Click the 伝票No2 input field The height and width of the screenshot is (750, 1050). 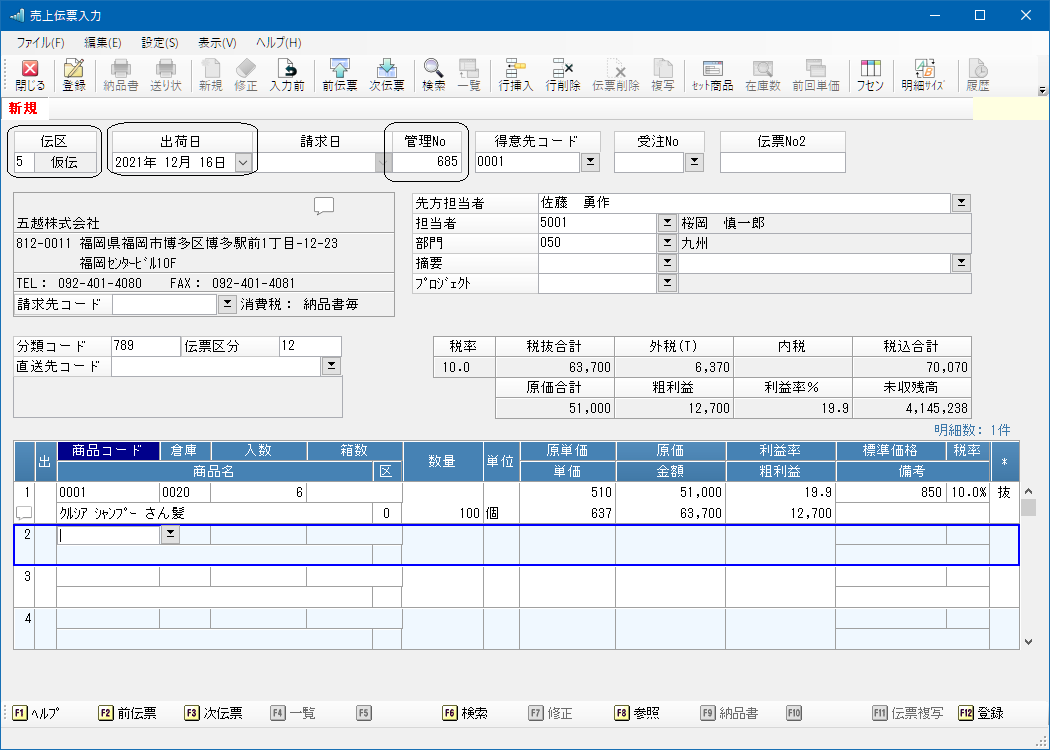coord(782,162)
